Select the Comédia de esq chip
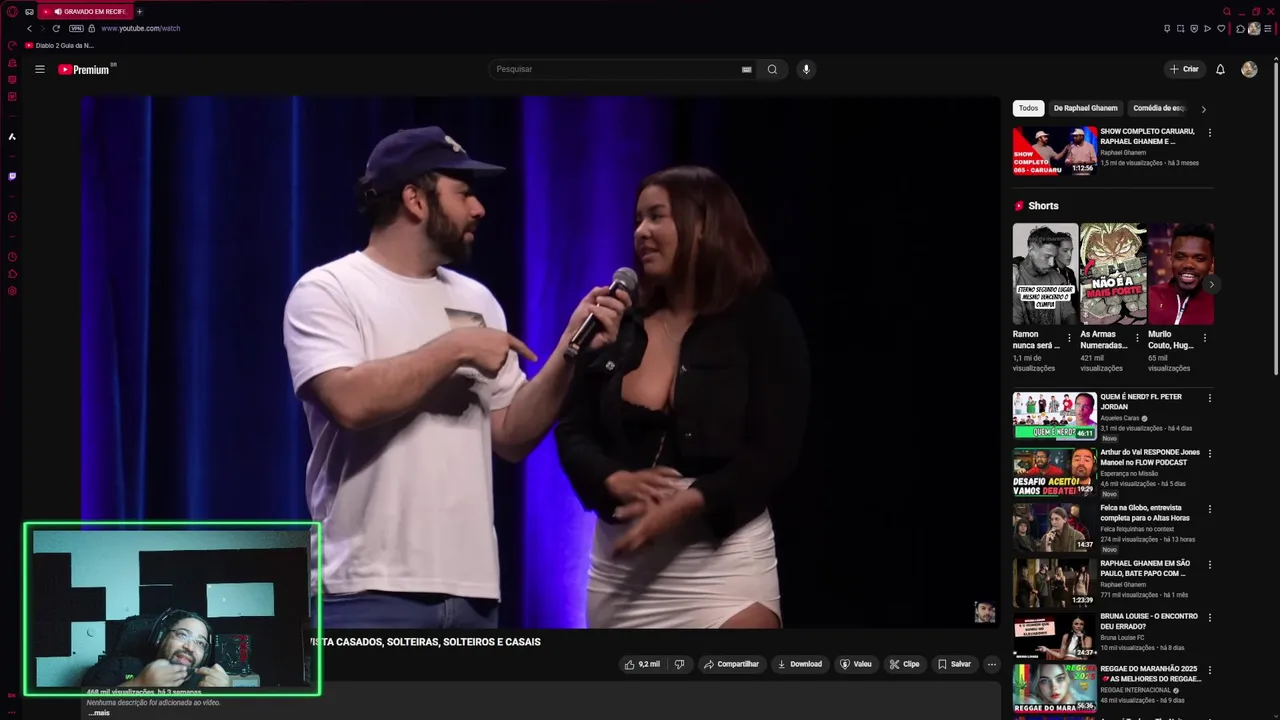 [x=1159, y=108]
